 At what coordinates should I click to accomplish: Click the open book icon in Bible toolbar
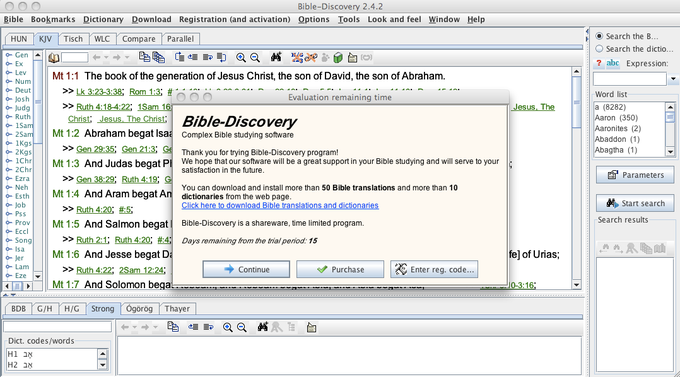[54, 57]
